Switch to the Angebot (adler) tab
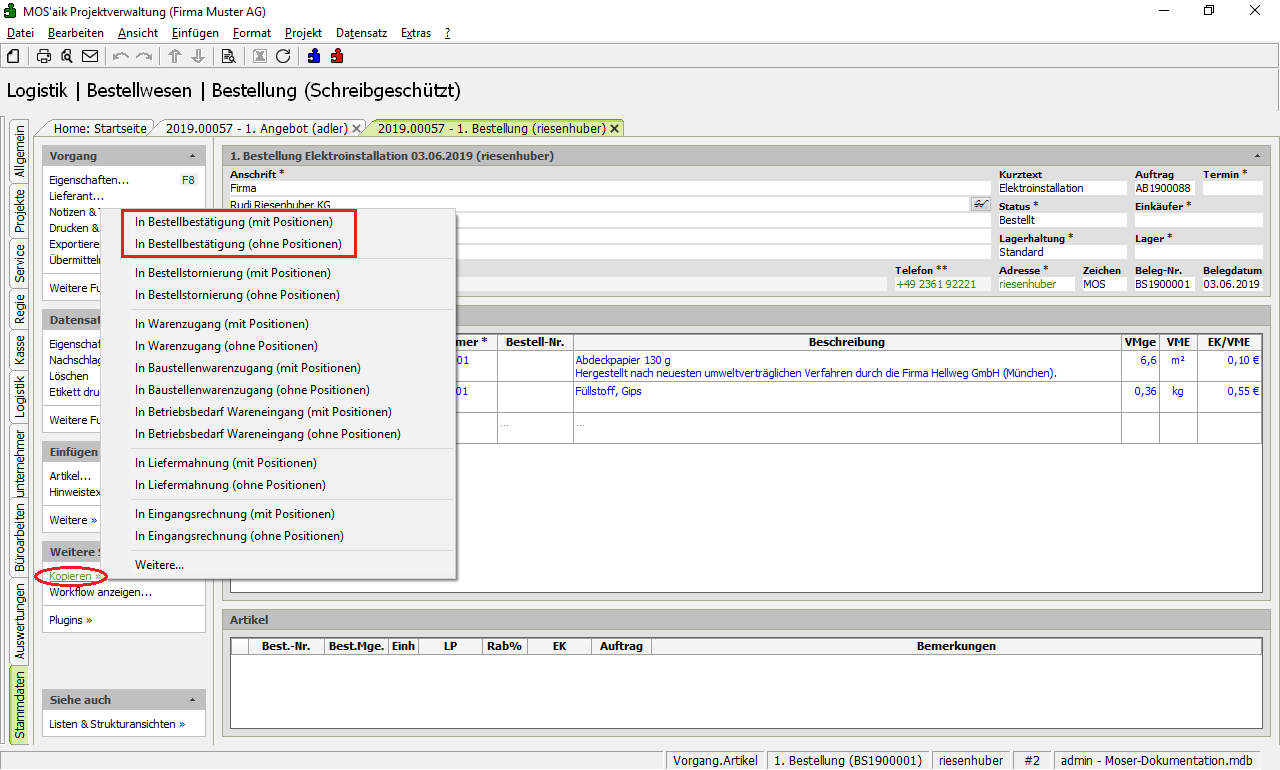 [x=256, y=128]
